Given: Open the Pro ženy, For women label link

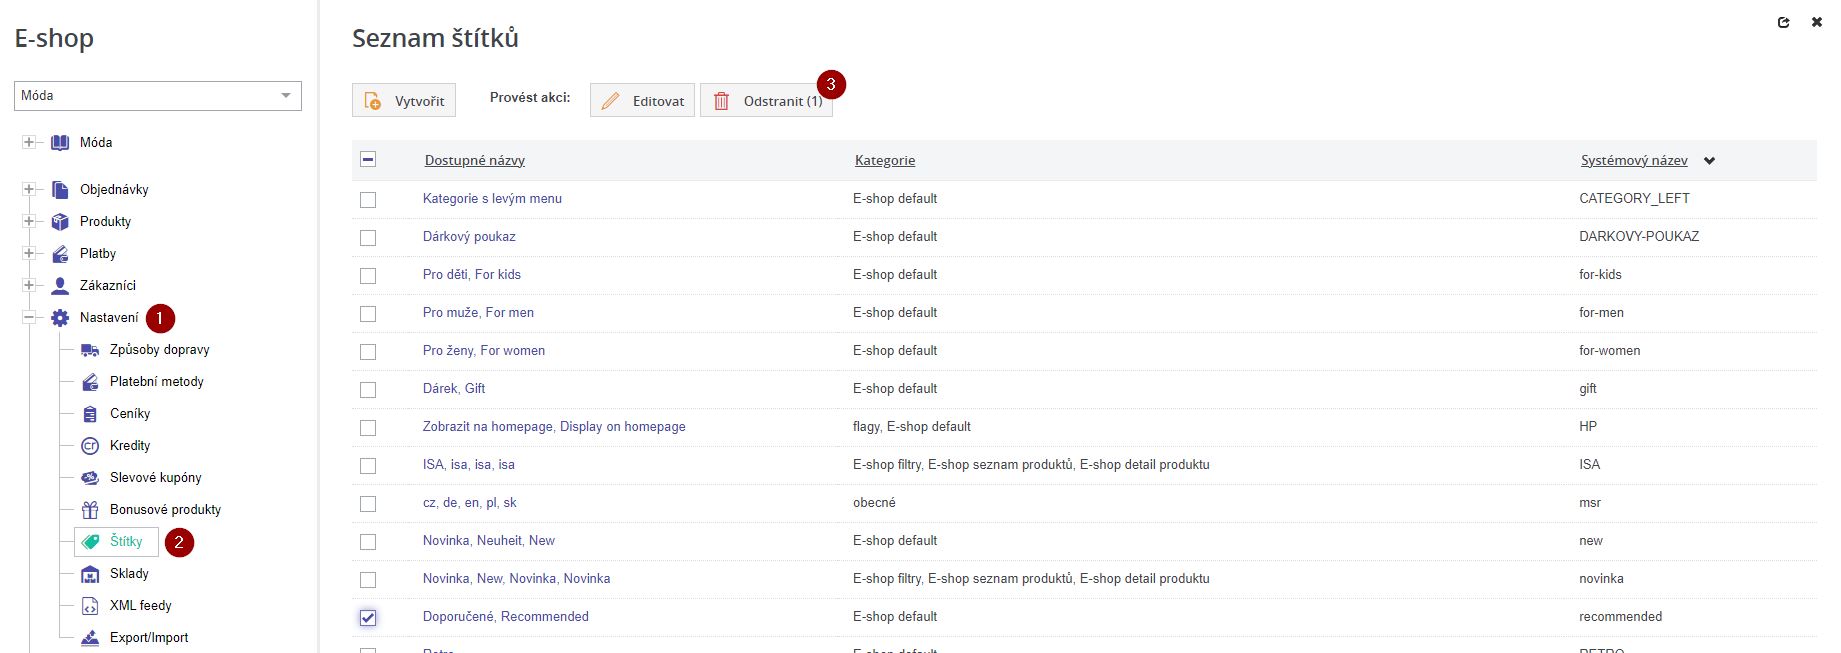Looking at the screenshot, I should pyautogui.click(x=484, y=351).
